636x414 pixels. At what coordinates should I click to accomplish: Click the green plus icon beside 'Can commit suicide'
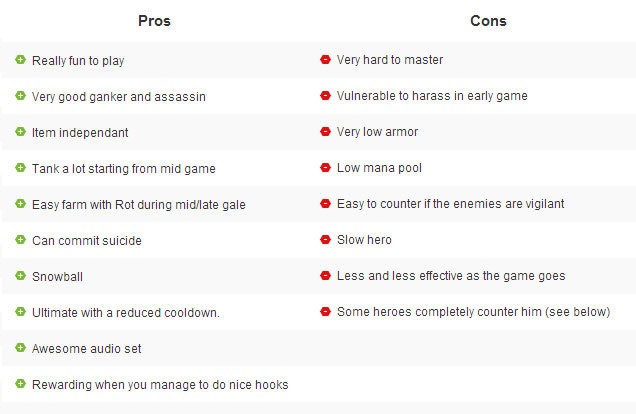tap(21, 240)
